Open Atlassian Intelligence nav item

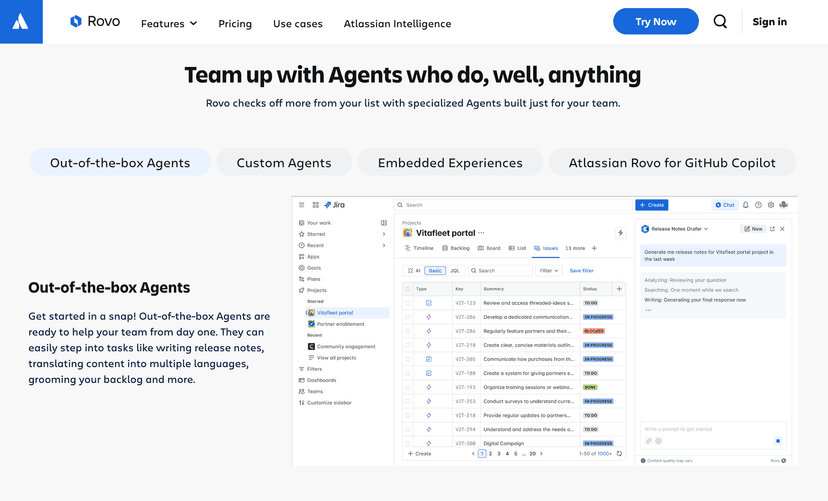point(397,23)
